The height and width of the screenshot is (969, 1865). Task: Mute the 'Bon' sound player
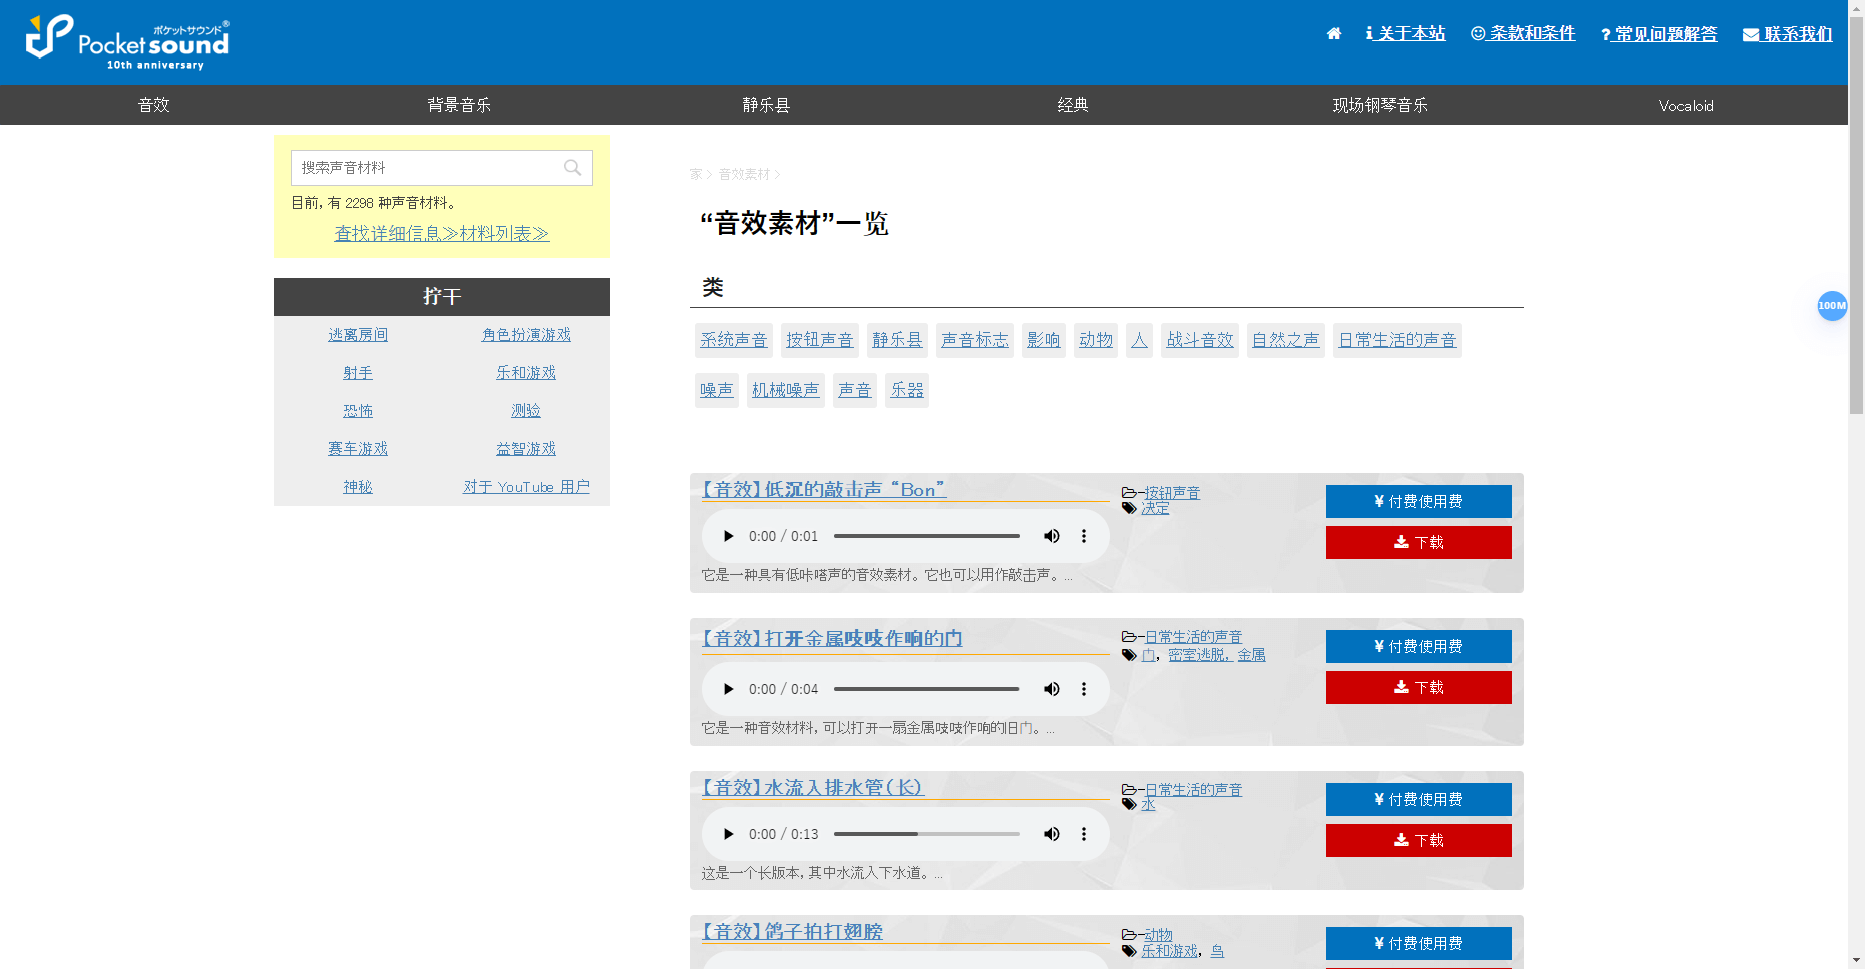[x=1052, y=536]
